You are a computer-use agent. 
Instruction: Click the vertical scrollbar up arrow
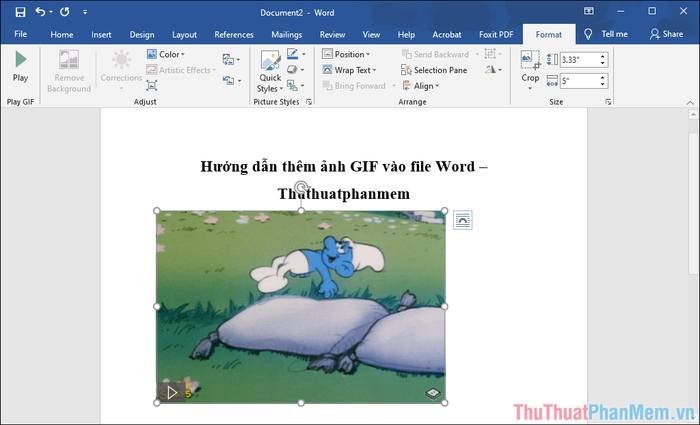[693, 115]
